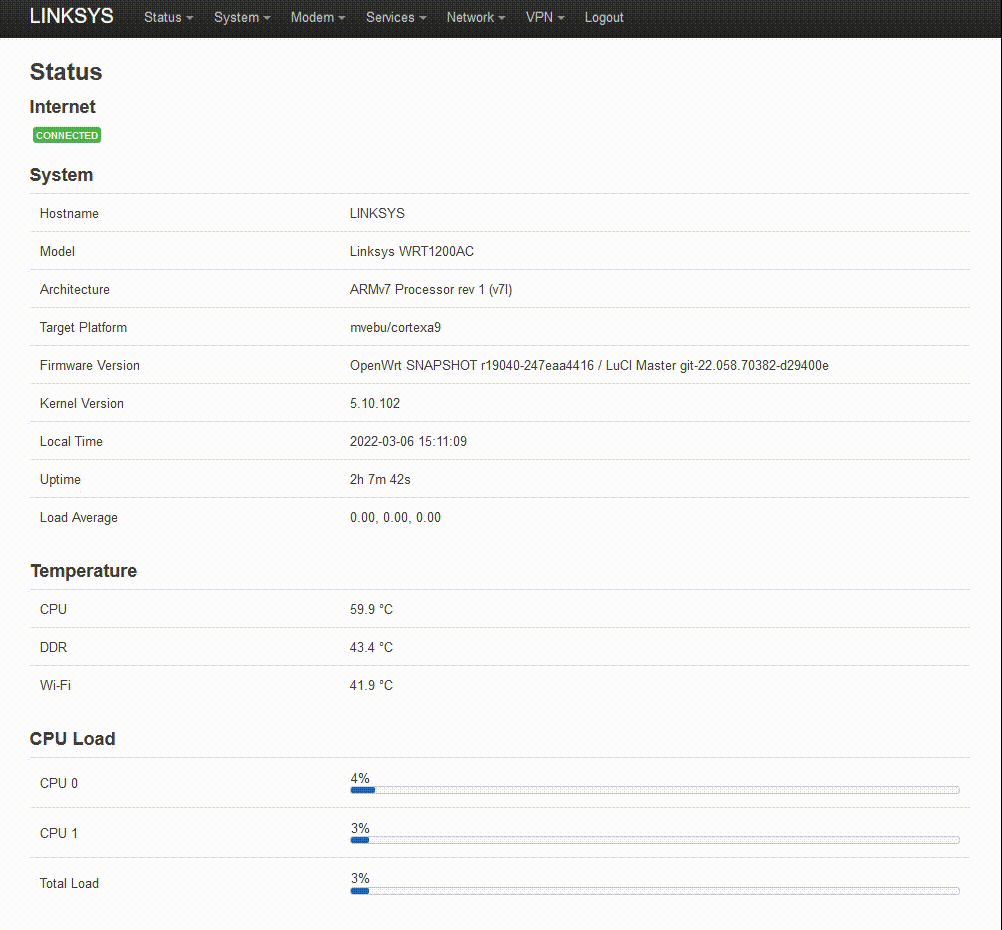Click the Uptime label
The width and height of the screenshot is (1002, 930).
coord(60,479)
